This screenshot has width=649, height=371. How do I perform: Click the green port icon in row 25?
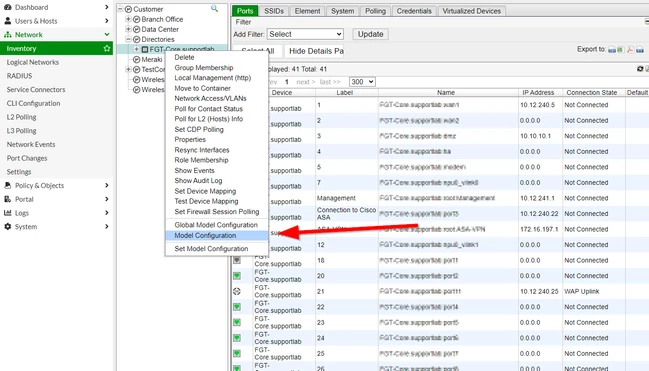coord(237,354)
